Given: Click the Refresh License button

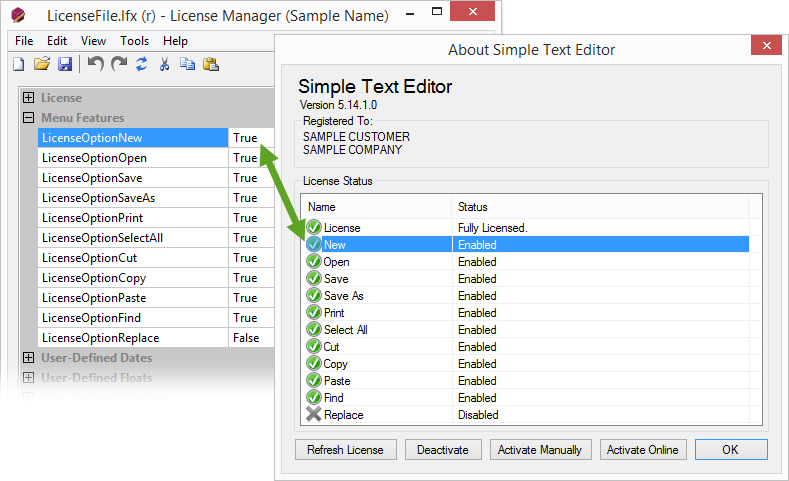Looking at the screenshot, I should (346, 450).
